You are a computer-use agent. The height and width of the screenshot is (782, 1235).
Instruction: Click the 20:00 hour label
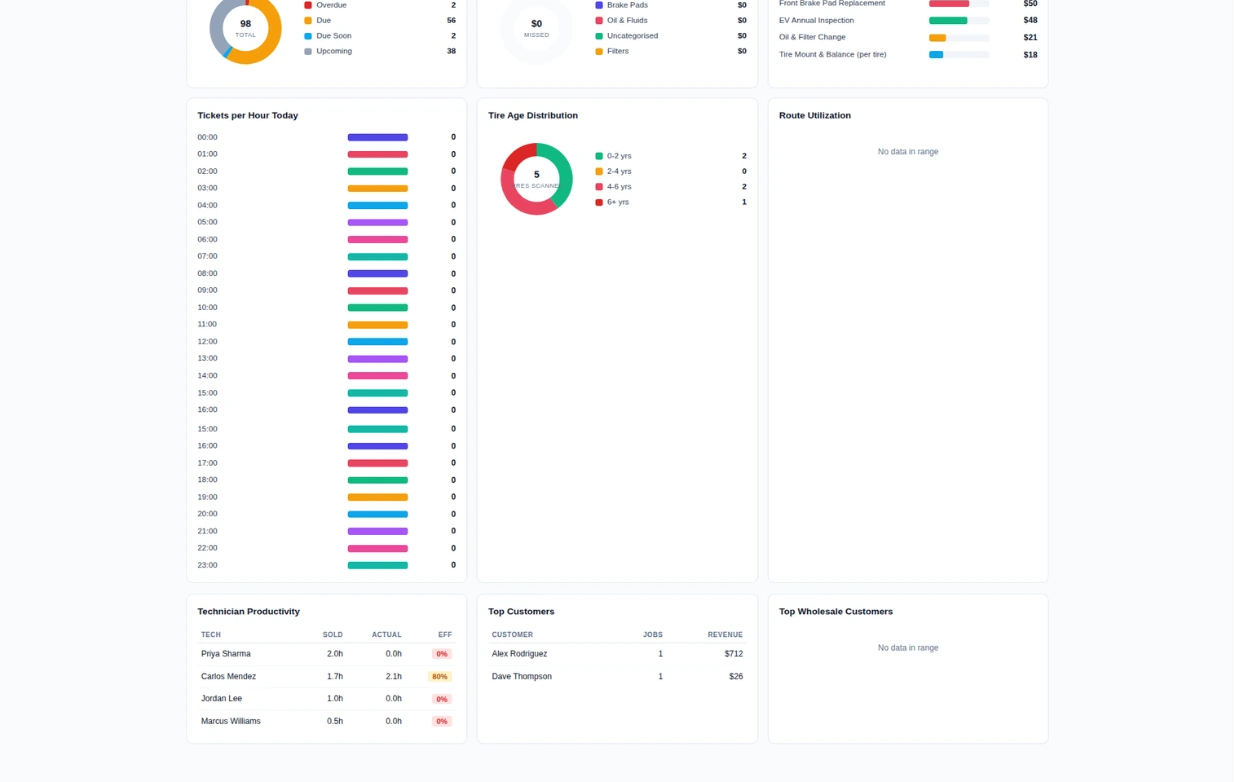pyautogui.click(x=207, y=514)
